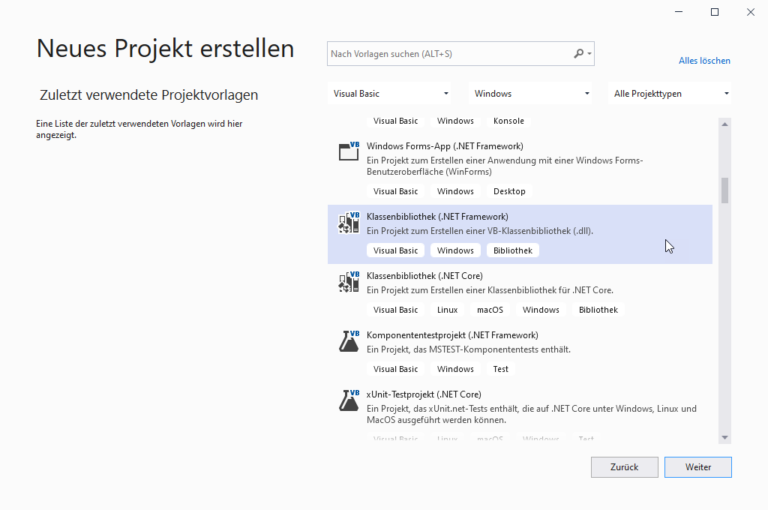Viewport: 768px width, 510px height.
Task: Click the xUnit-Testprojekt flask icon
Action: 349,400
